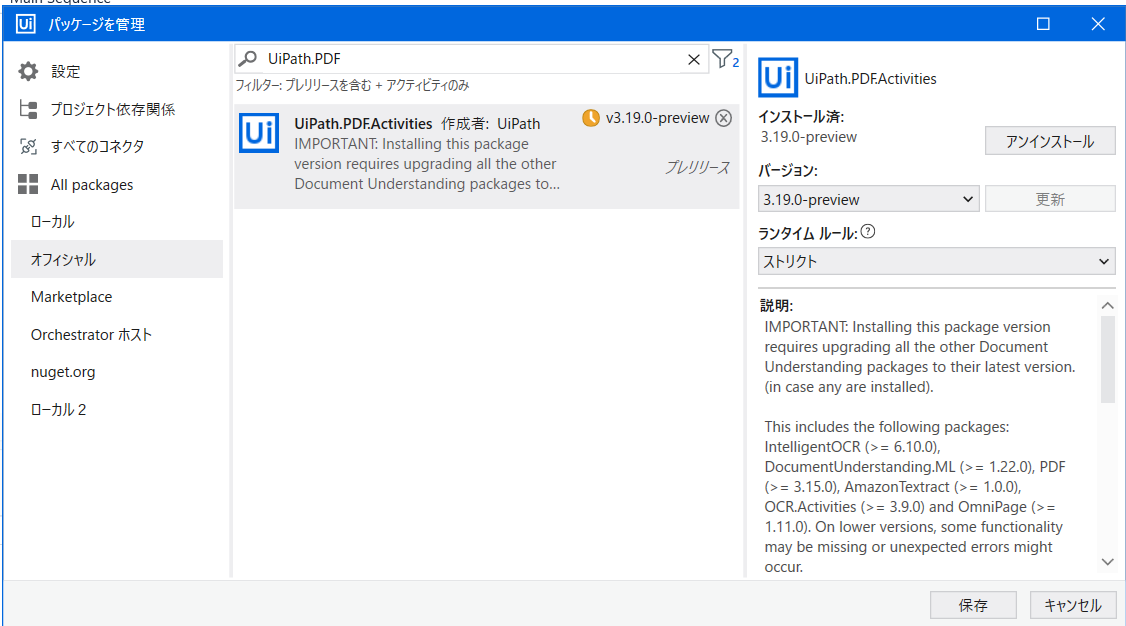Open プロジェクト依存関係 section

[113, 109]
